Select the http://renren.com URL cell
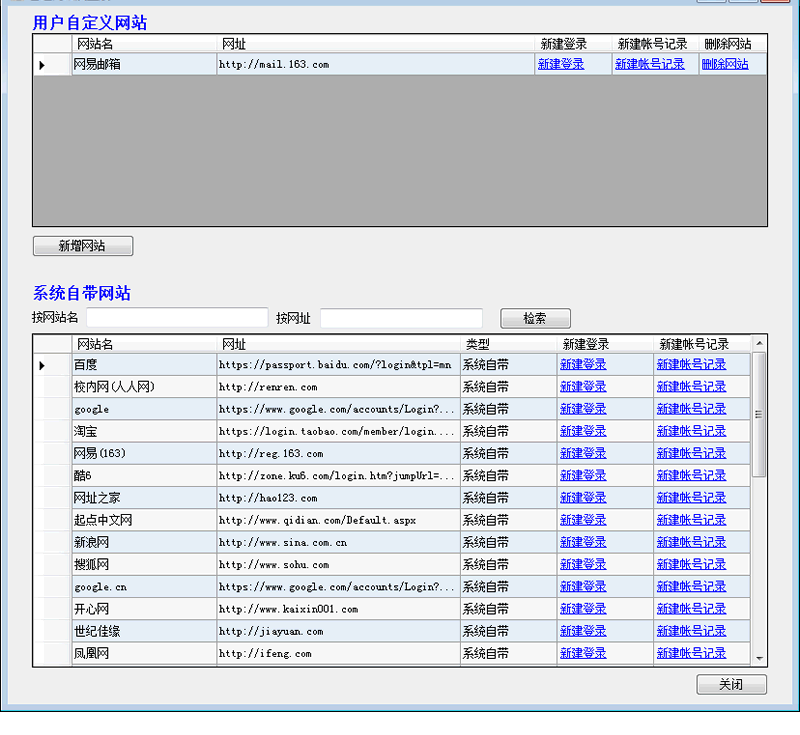Image resolution: width=800 pixels, height=735 pixels. click(x=338, y=387)
